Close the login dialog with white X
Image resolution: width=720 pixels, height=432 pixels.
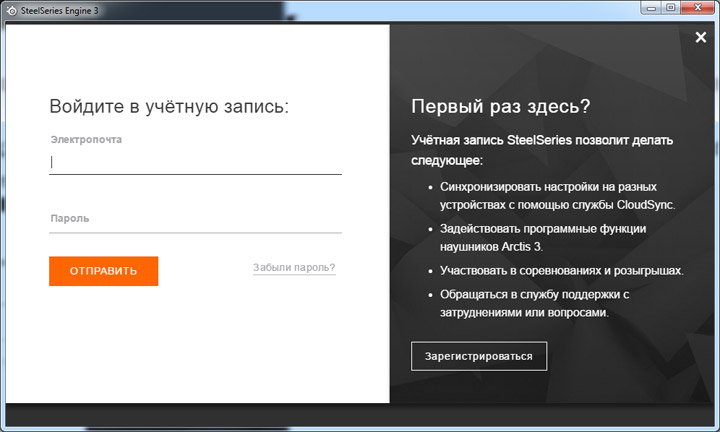pos(701,37)
